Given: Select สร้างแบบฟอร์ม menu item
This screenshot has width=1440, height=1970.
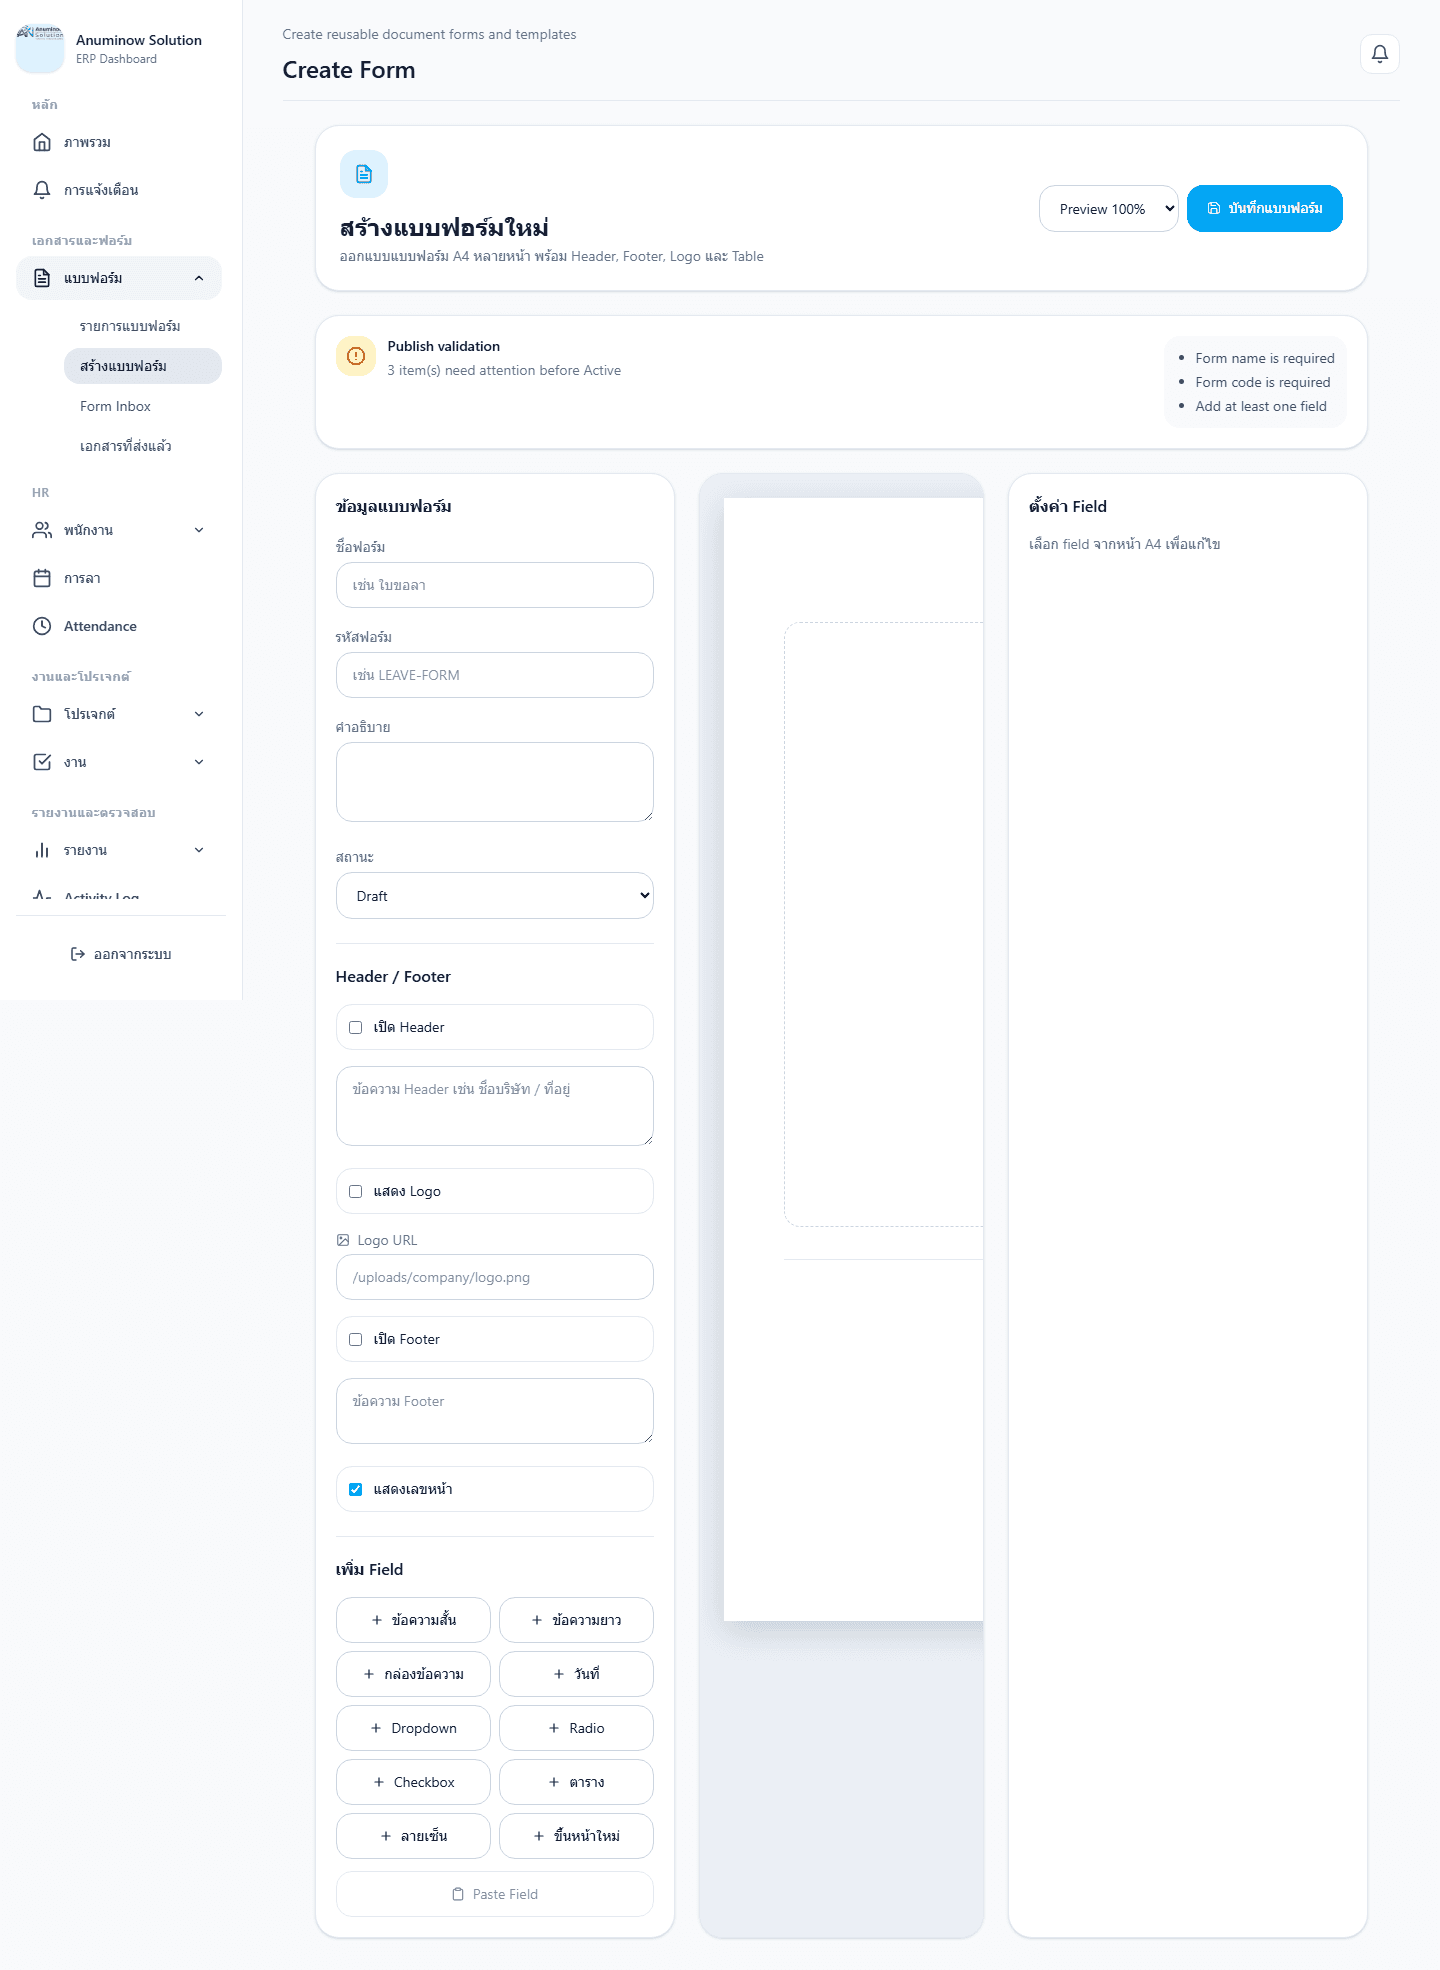Looking at the screenshot, I should [x=143, y=366].
